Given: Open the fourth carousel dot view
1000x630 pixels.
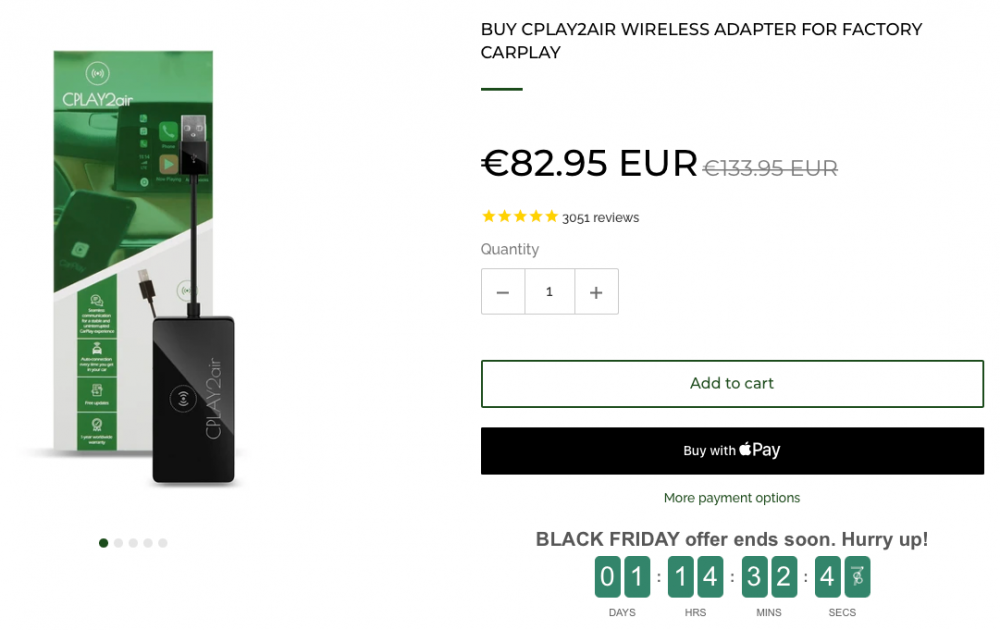Looking at the screenshot, I should [x=148, y=543].
